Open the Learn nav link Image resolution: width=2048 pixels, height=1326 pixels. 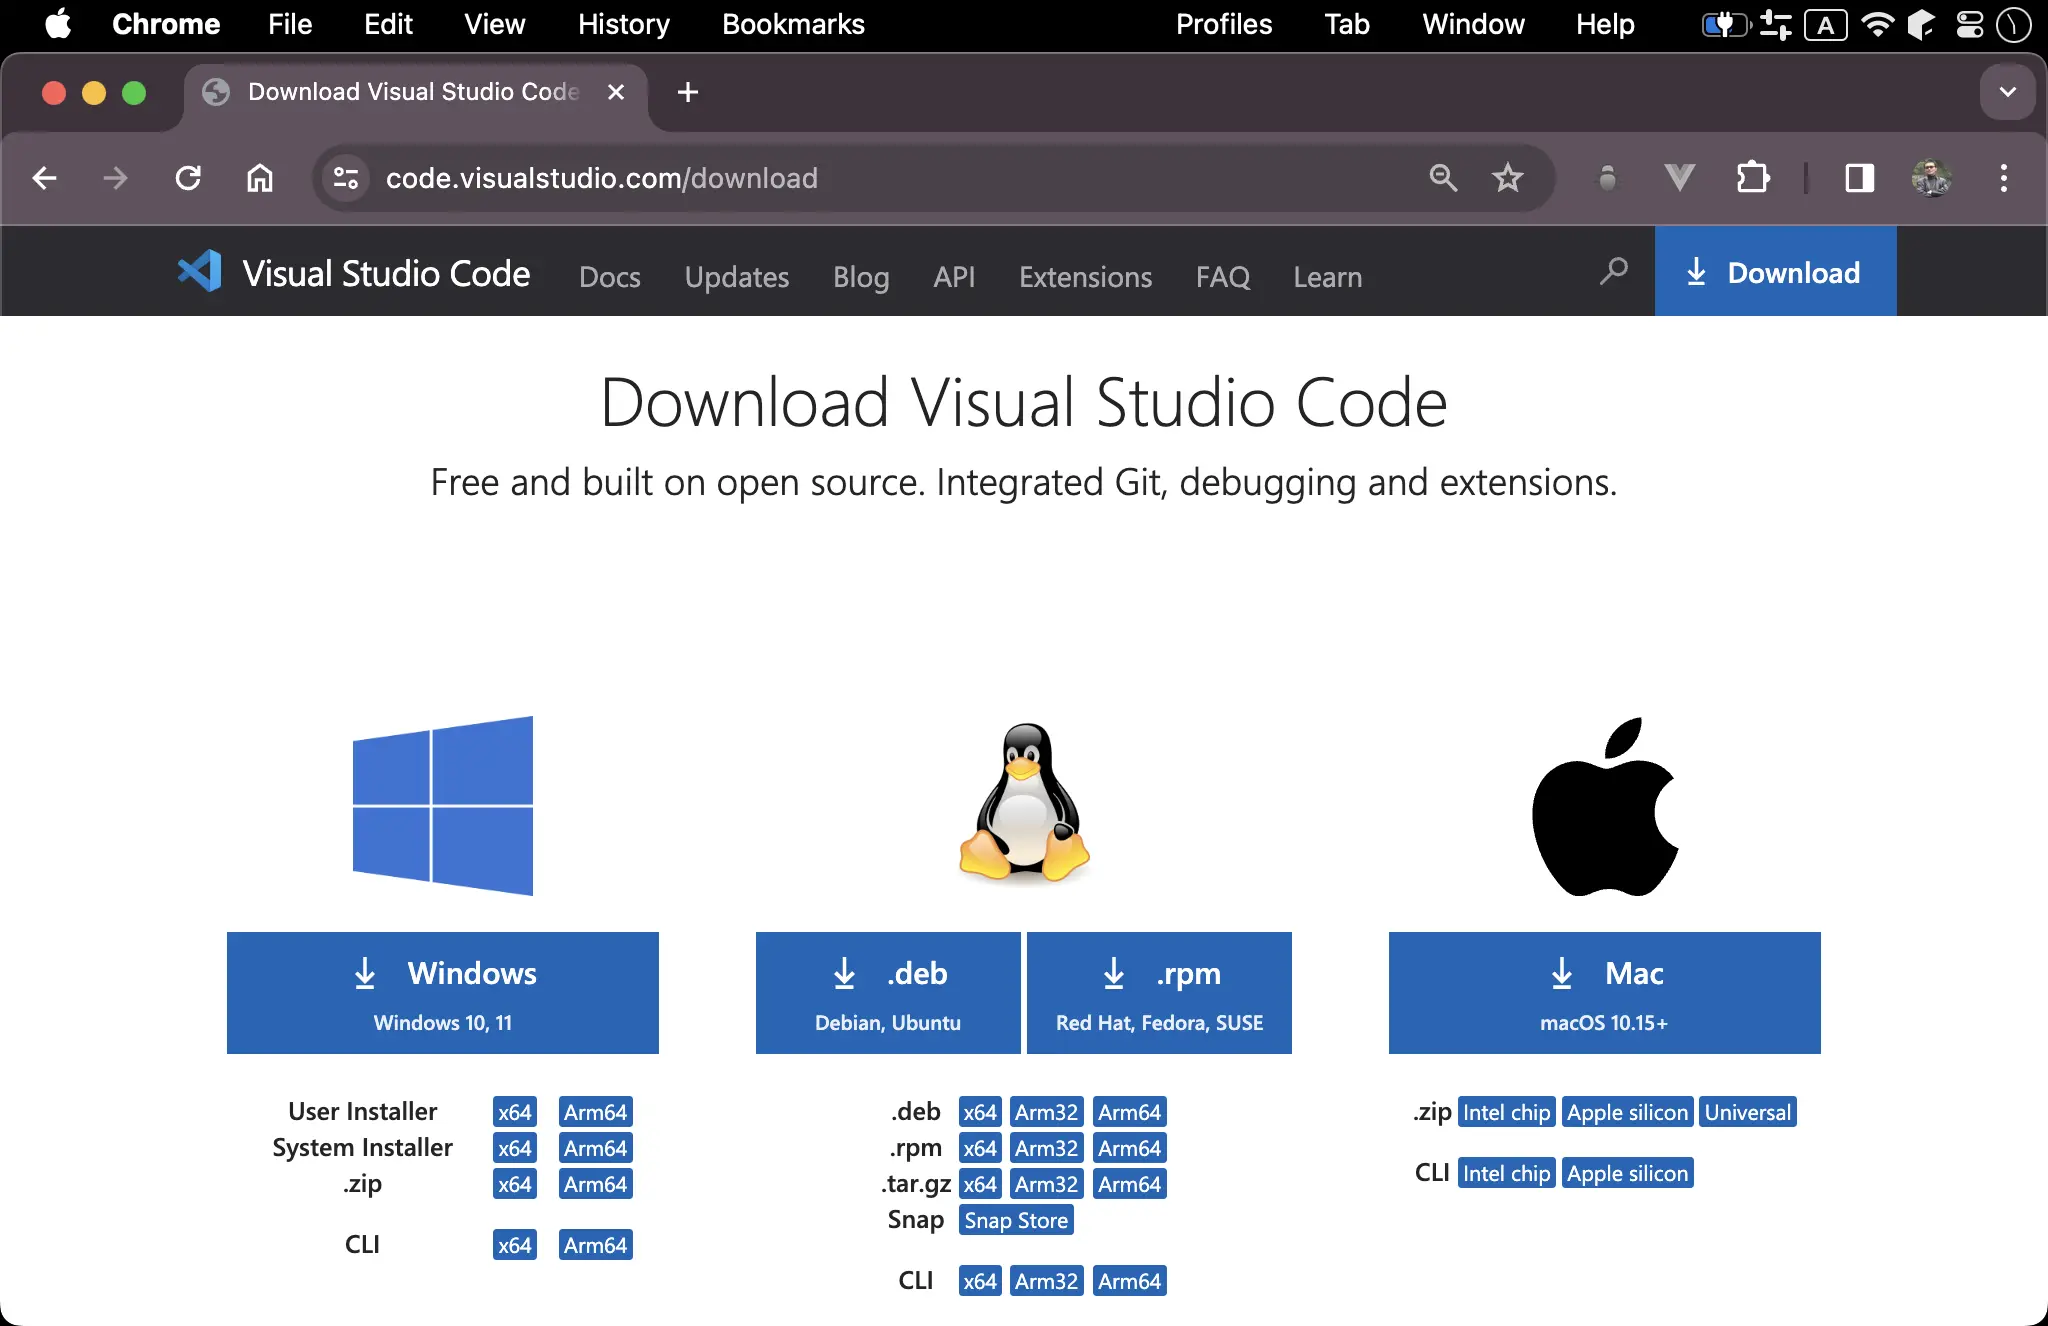click(1328, 277)
